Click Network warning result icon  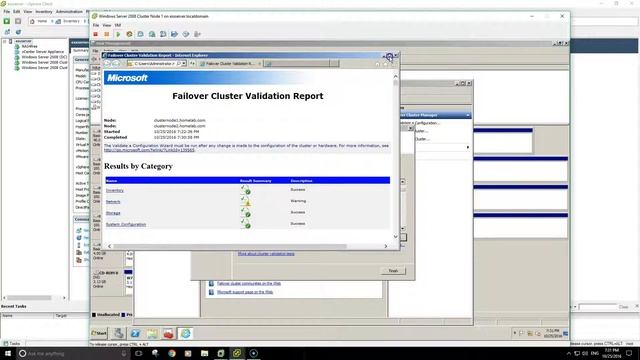pyautogui.click(x=245, y=201)
